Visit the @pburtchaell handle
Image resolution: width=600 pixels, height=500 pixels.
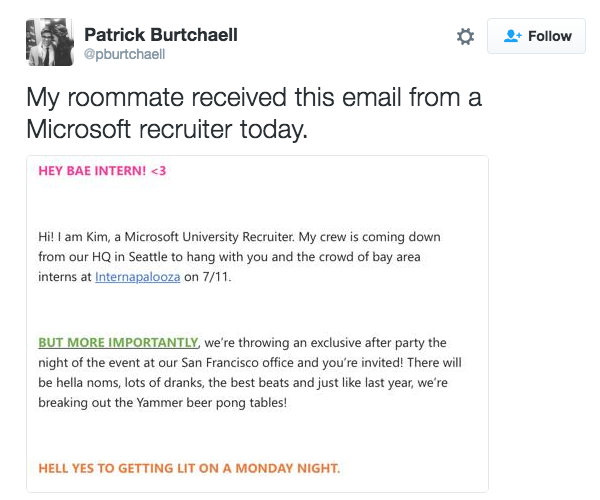(x=124, y=54)
